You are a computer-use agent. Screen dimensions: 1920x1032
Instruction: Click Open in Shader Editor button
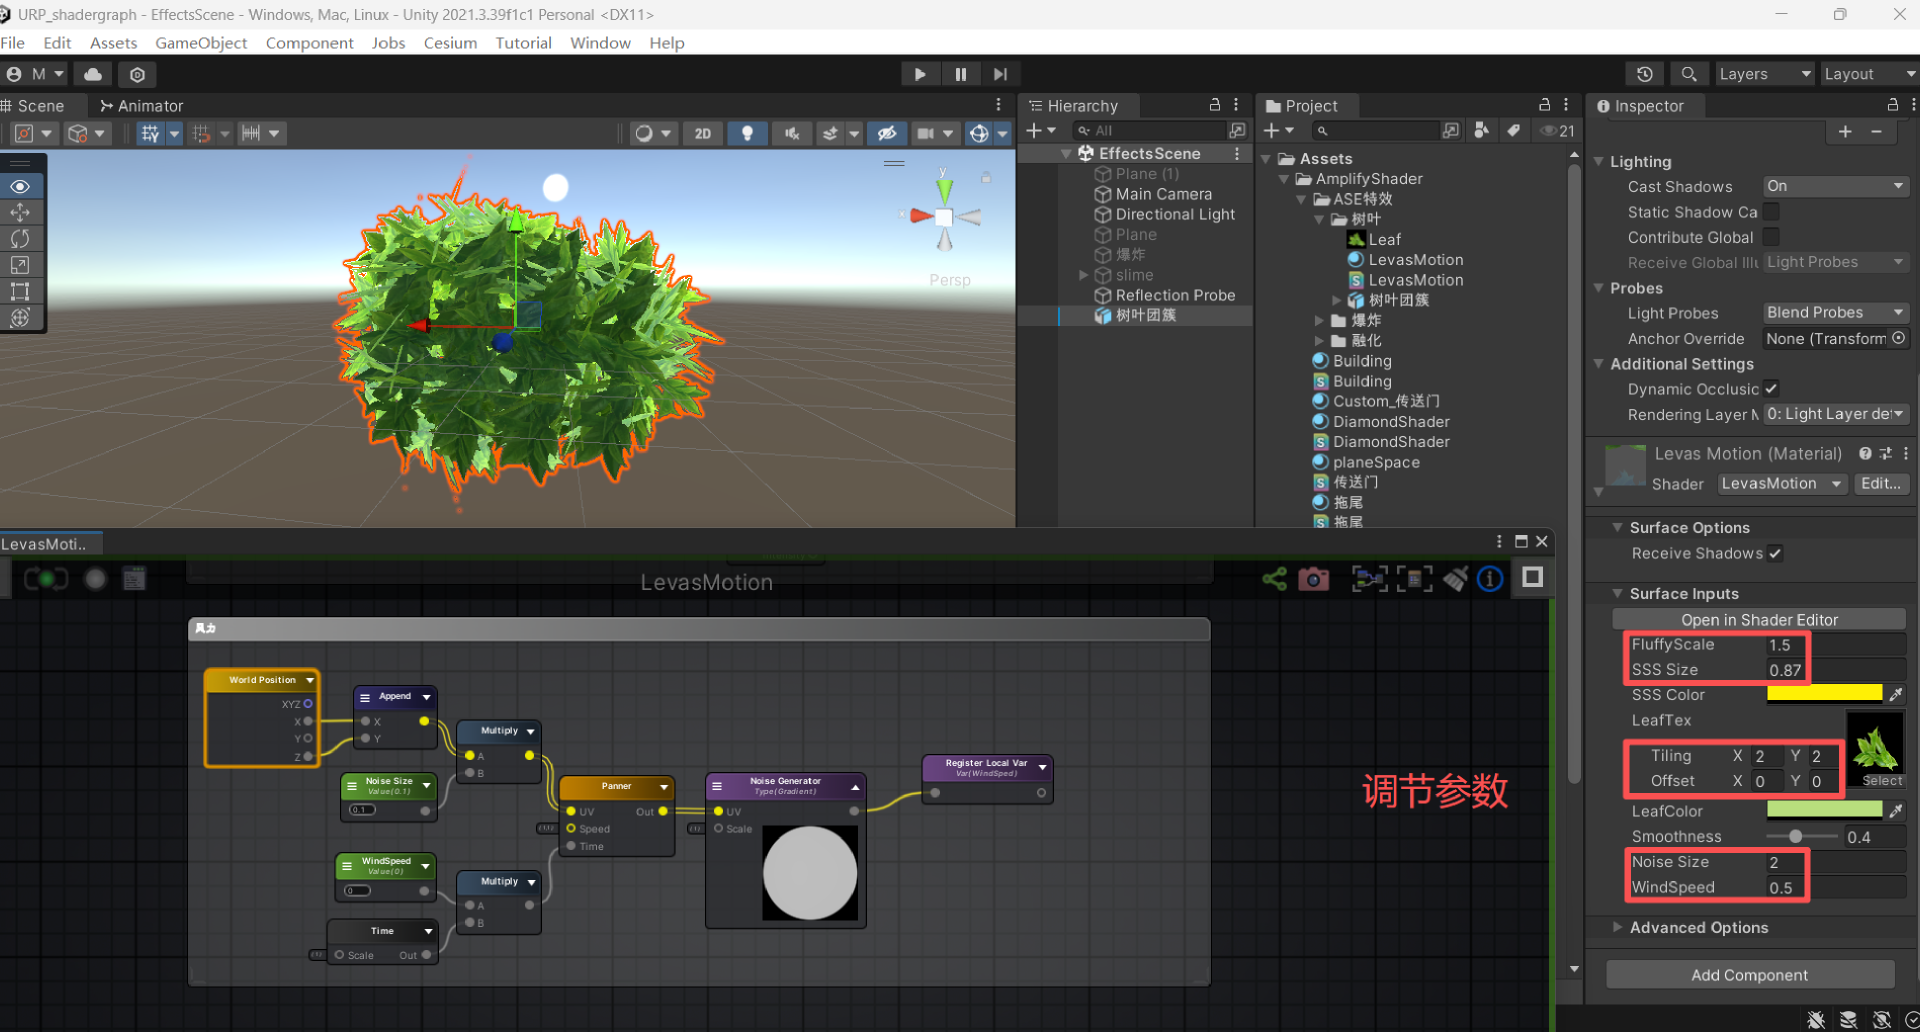tap(1759, 620)
